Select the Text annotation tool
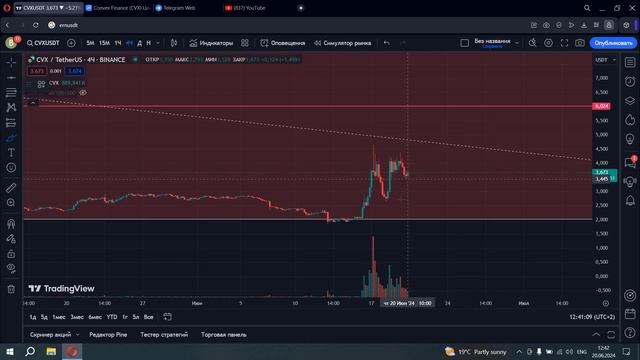Screen dimensions: 640x360 coord(11,153)
